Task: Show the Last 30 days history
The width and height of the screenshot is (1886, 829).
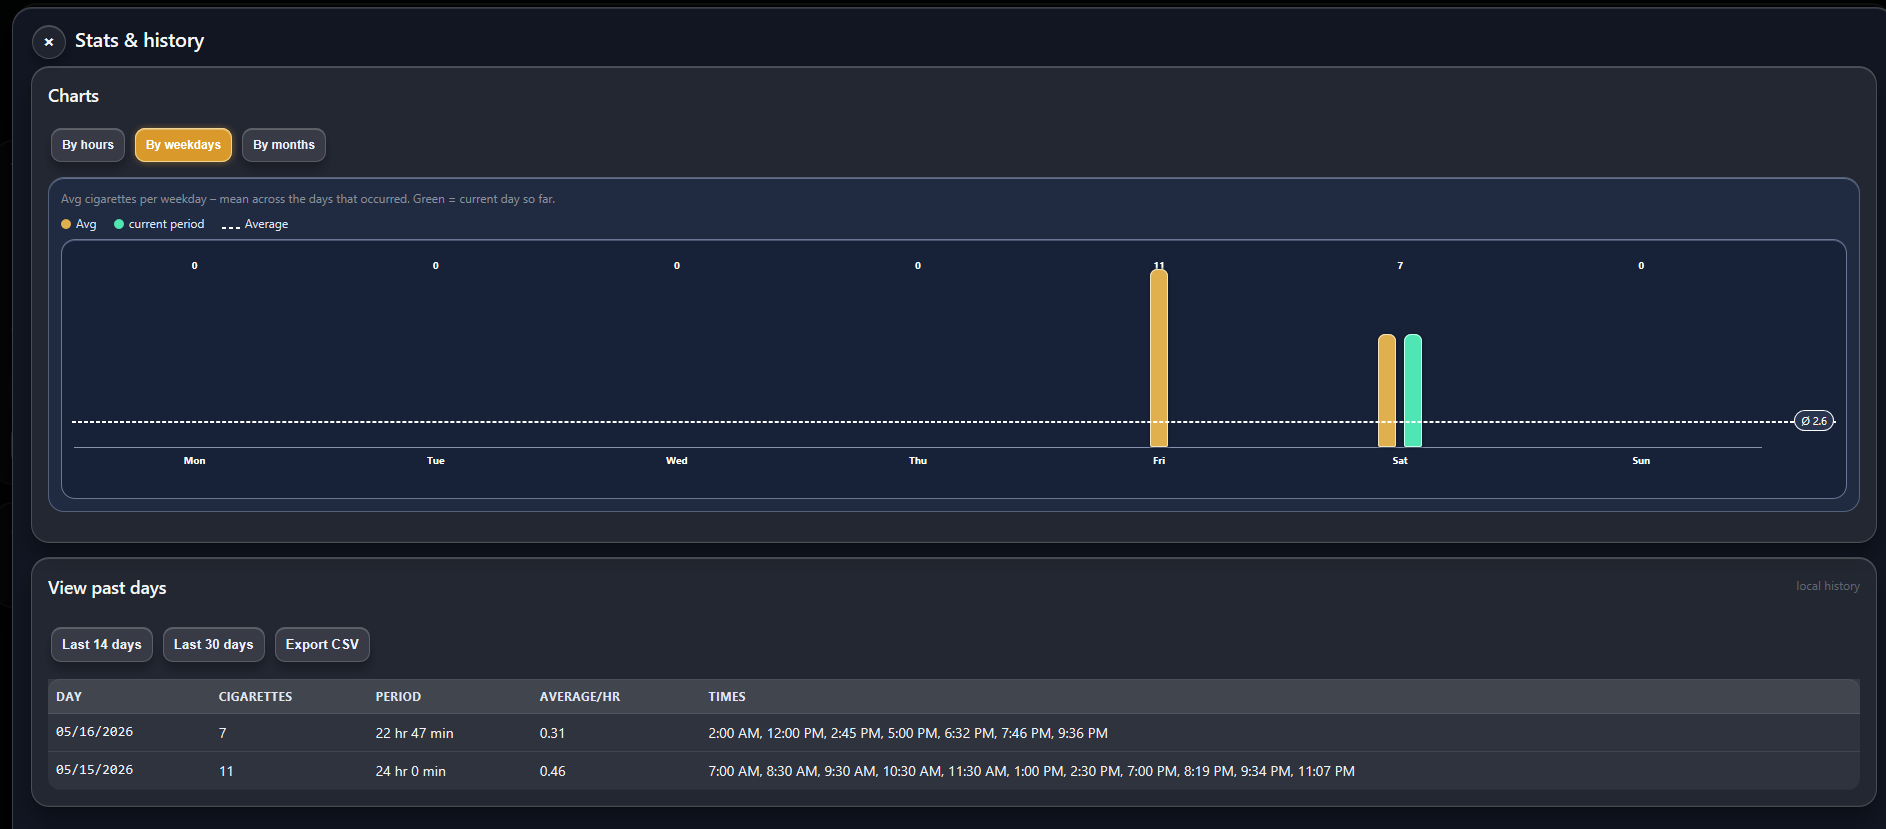Action: point(213,645)
